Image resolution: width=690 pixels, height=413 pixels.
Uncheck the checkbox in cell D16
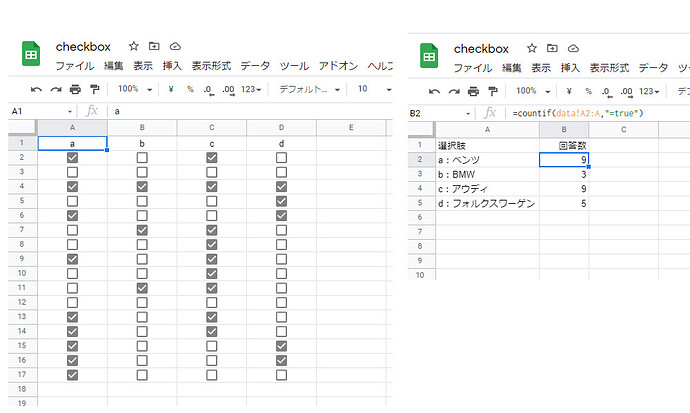click(281, 361)
